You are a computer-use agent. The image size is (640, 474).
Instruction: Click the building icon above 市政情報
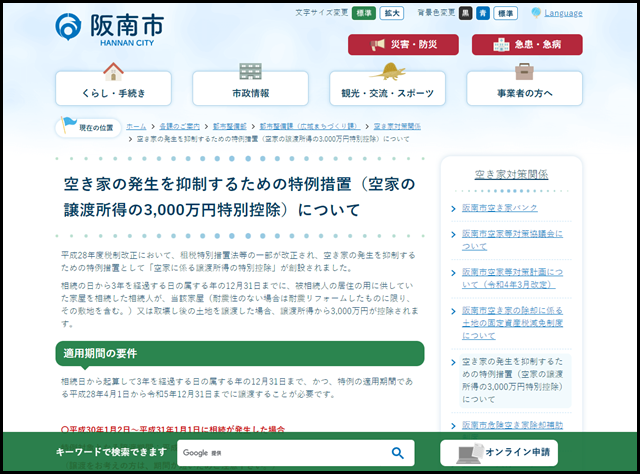coord(250,71)
